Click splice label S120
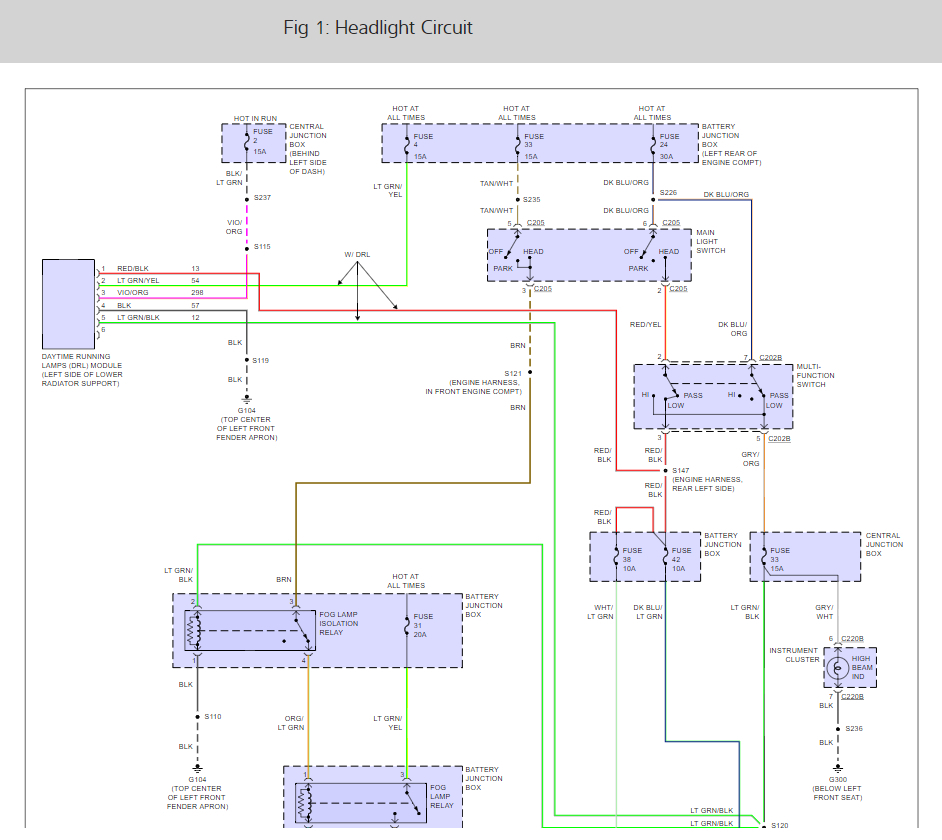This screenshot has height=840, width=942. [779, 826]
